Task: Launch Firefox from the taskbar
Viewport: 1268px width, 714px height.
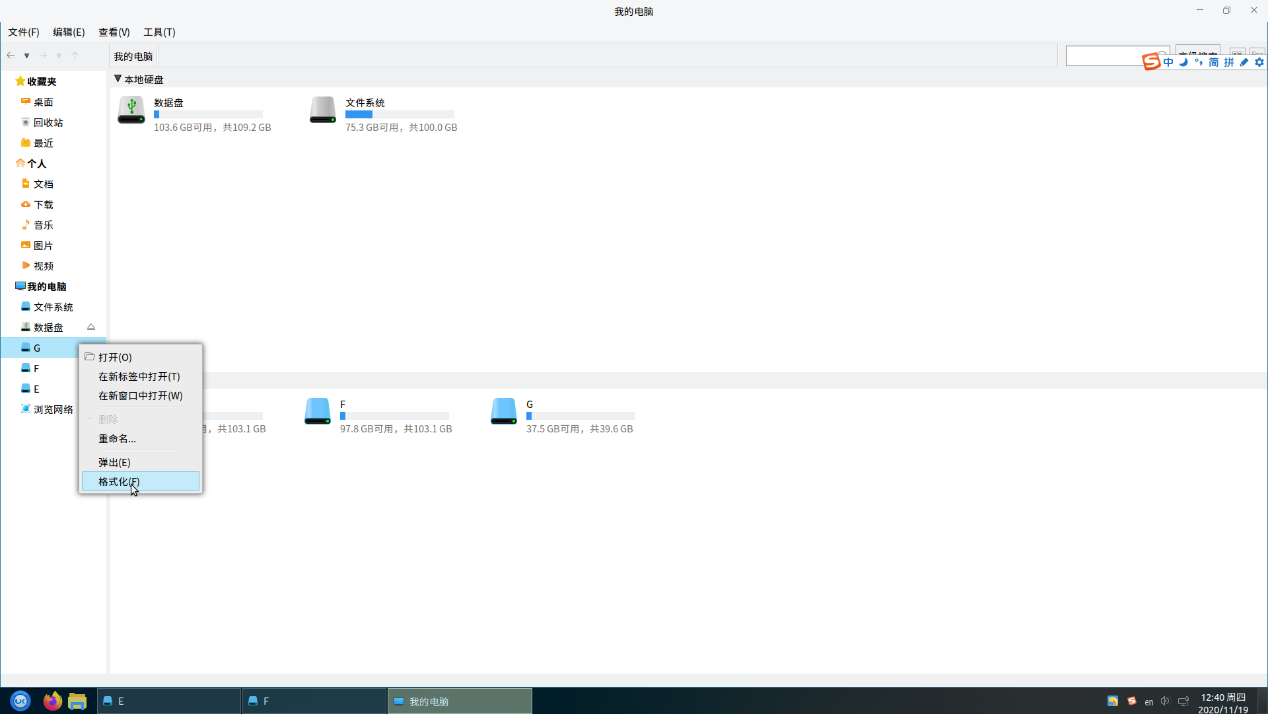Action: tap(53, 701)
